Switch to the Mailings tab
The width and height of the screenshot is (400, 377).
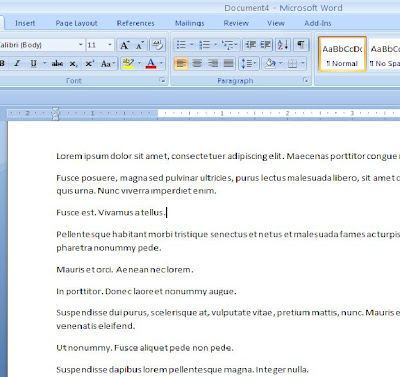coord(189,23)
